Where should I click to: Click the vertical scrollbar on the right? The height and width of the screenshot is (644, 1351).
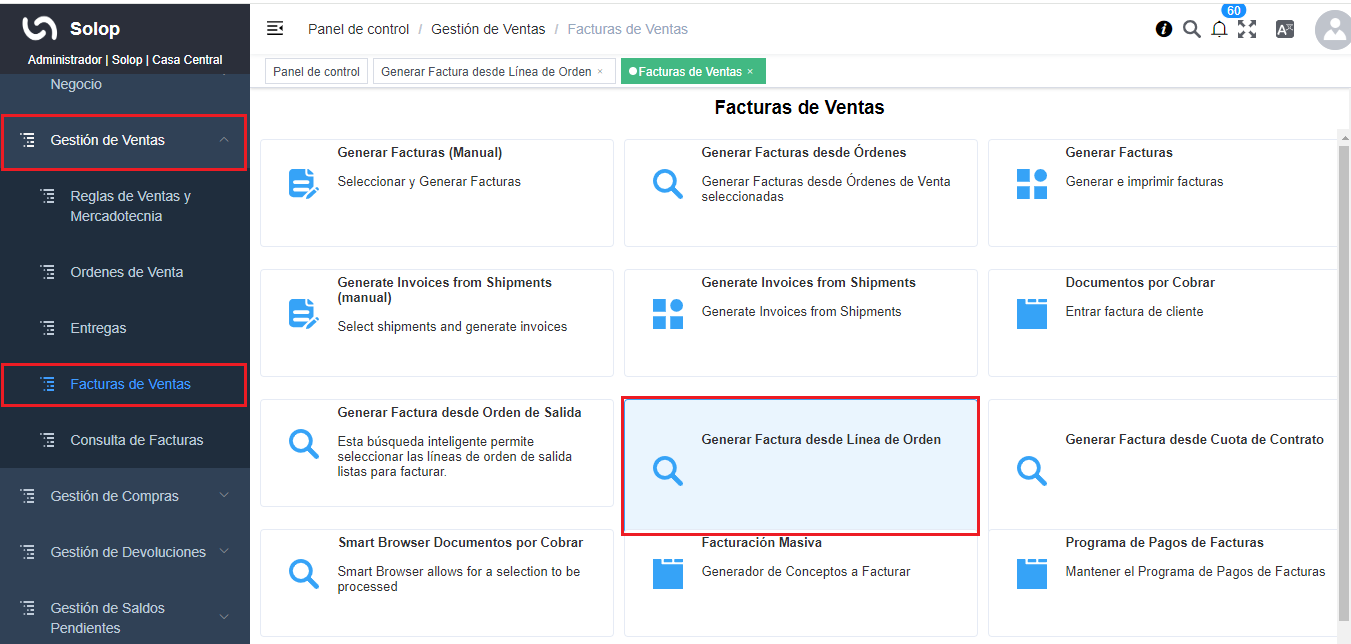coord(1344,380)
